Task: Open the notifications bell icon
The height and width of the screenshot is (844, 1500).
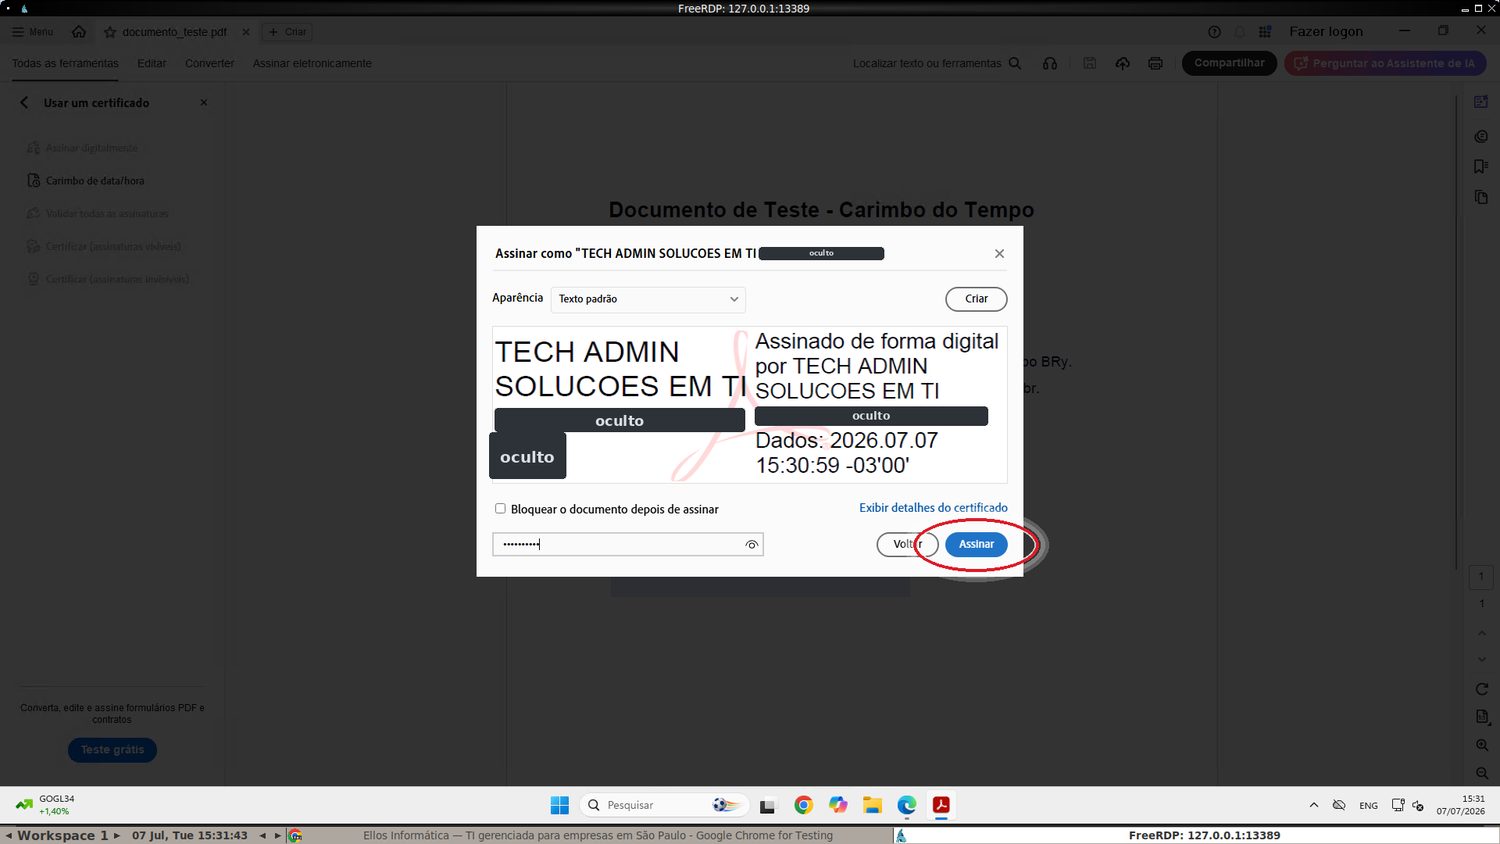Action: click(1240, 32)
